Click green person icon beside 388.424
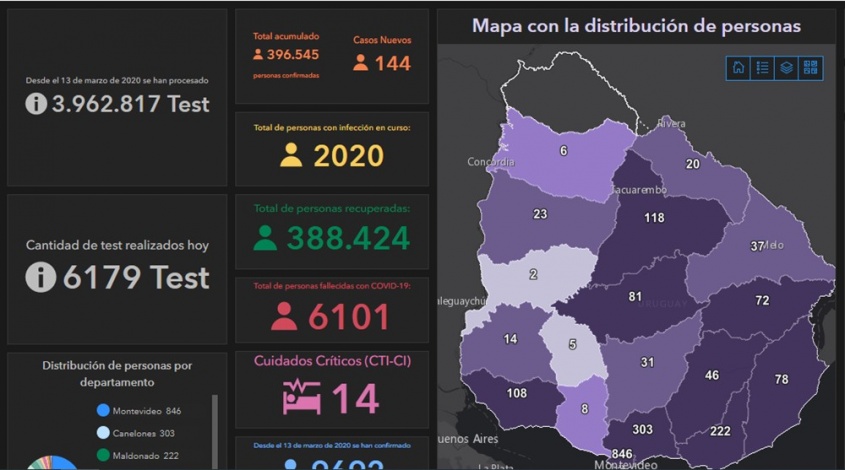 coord(265,238)
